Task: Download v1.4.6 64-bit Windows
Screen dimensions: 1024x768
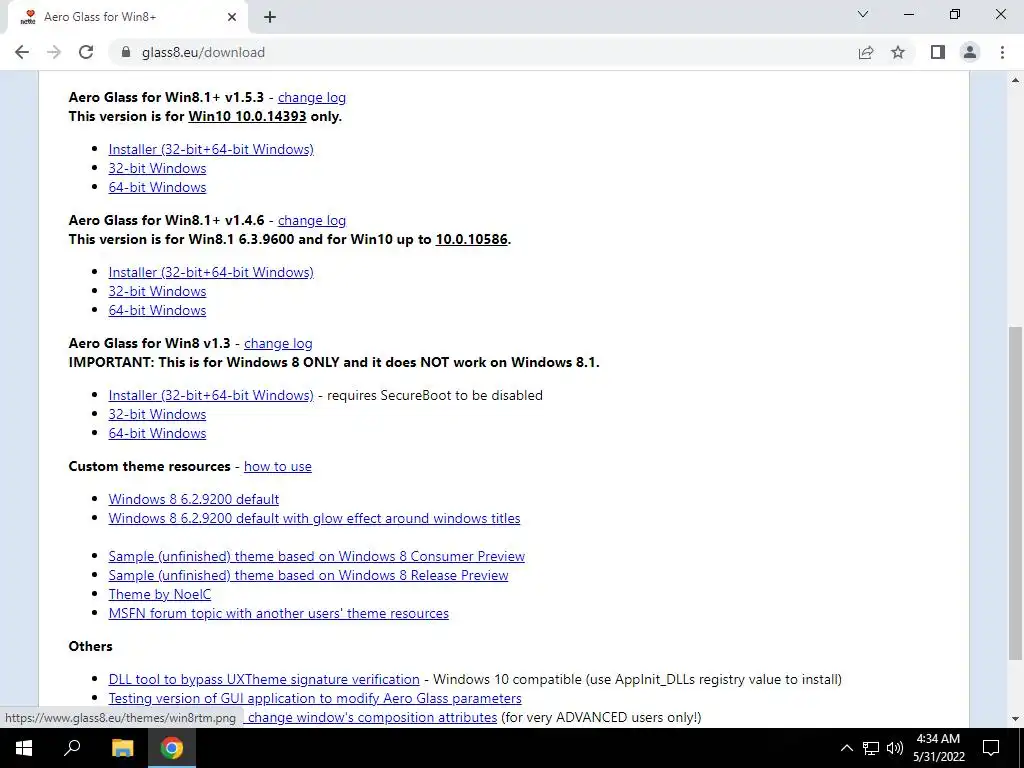Action: coord(157,310)
